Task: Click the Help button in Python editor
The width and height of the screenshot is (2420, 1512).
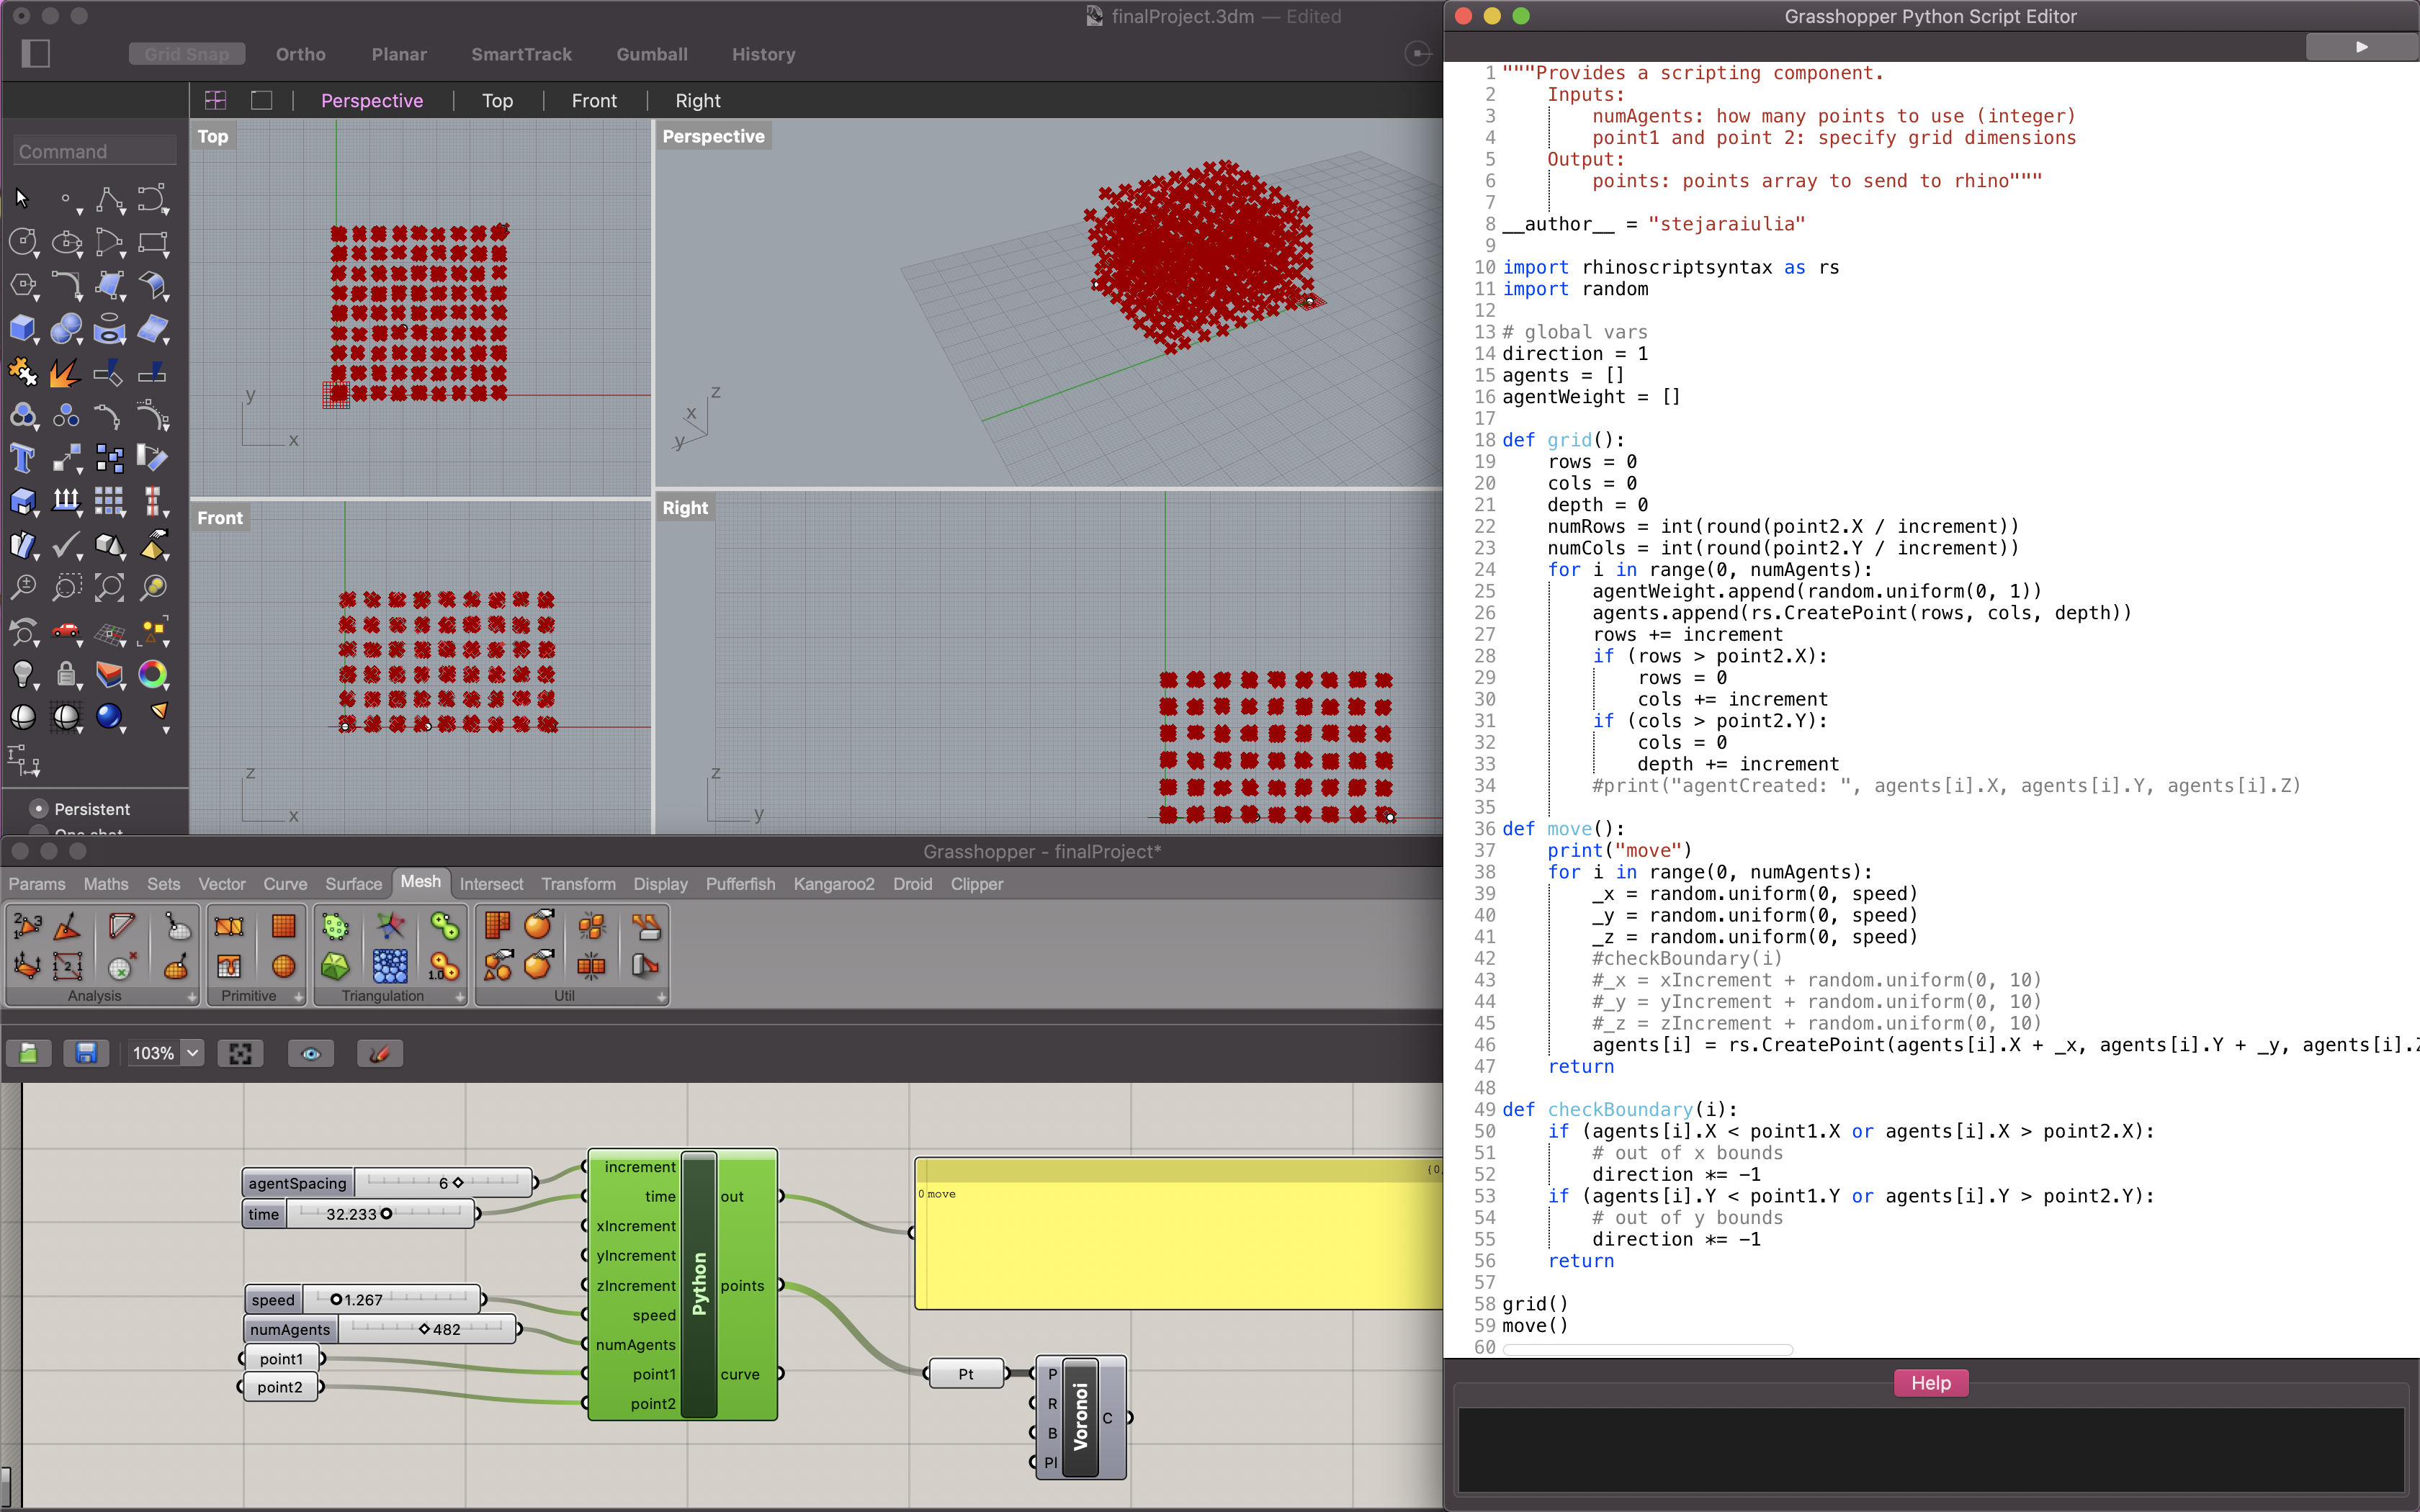Action: point(1930,1383)
